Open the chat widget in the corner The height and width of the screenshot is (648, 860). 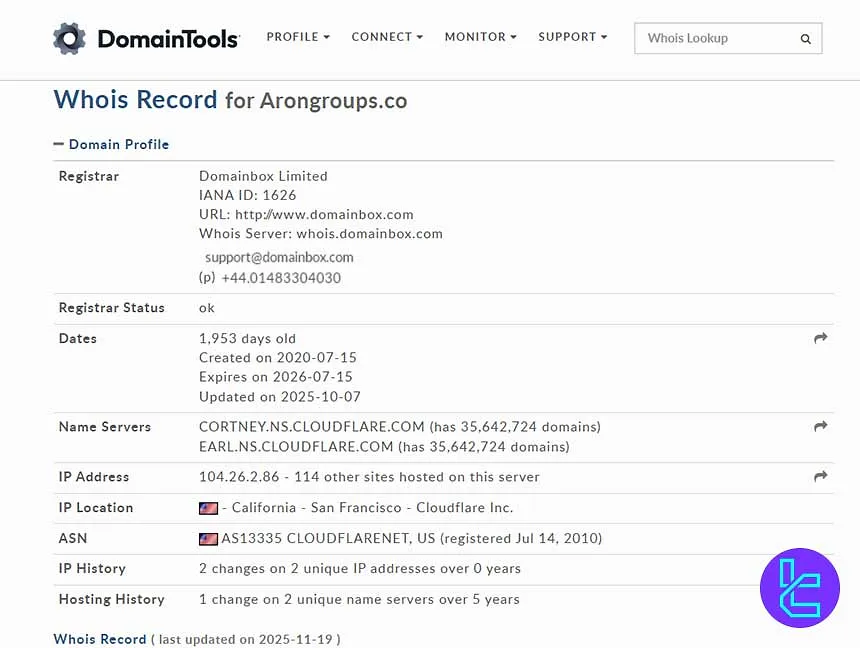(799, 588)
